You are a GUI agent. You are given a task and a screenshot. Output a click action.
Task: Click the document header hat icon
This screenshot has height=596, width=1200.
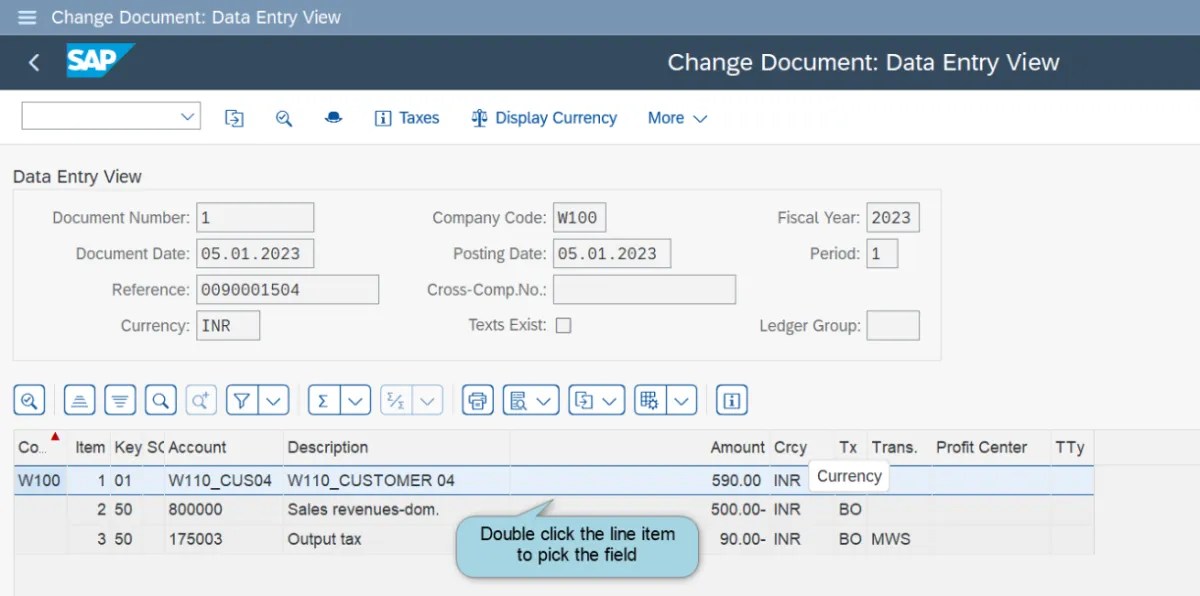(334, 118)
